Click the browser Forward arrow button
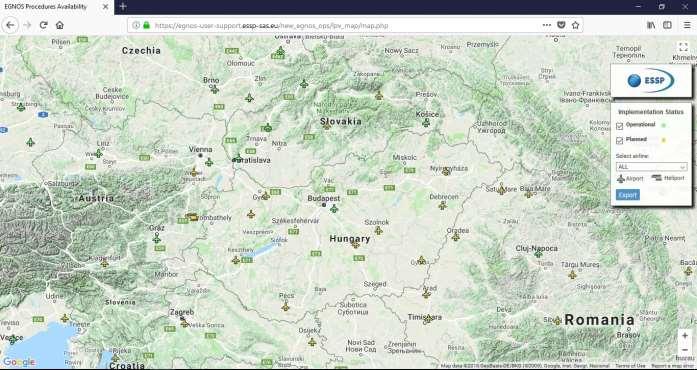Viewport: 697px width, 370px height. point(27,25)
